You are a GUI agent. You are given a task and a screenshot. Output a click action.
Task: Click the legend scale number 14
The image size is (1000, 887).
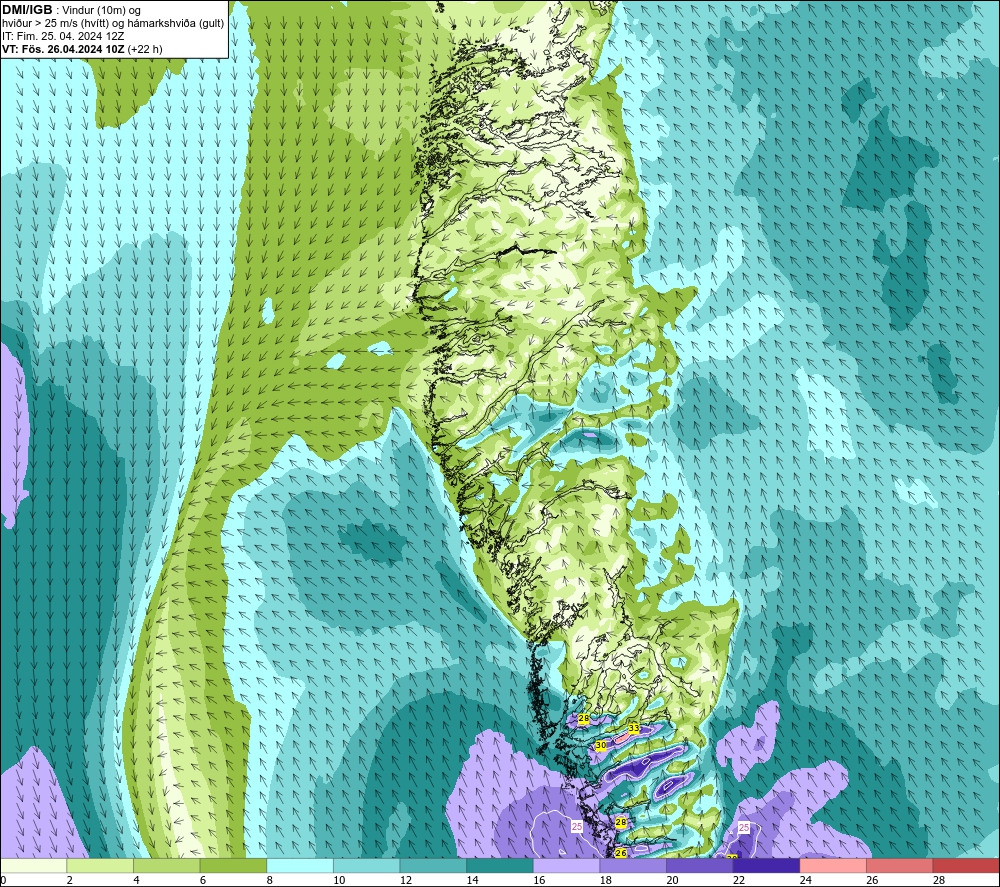[473, 880]
